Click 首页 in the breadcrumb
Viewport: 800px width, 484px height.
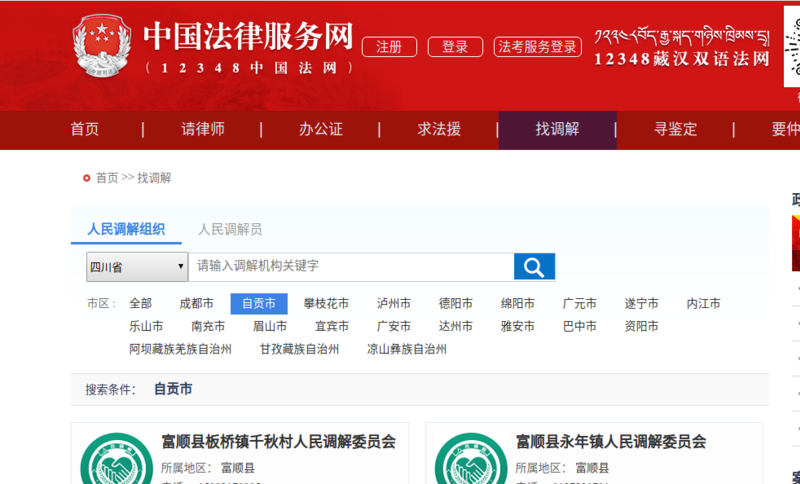click(x=107, y=178)
